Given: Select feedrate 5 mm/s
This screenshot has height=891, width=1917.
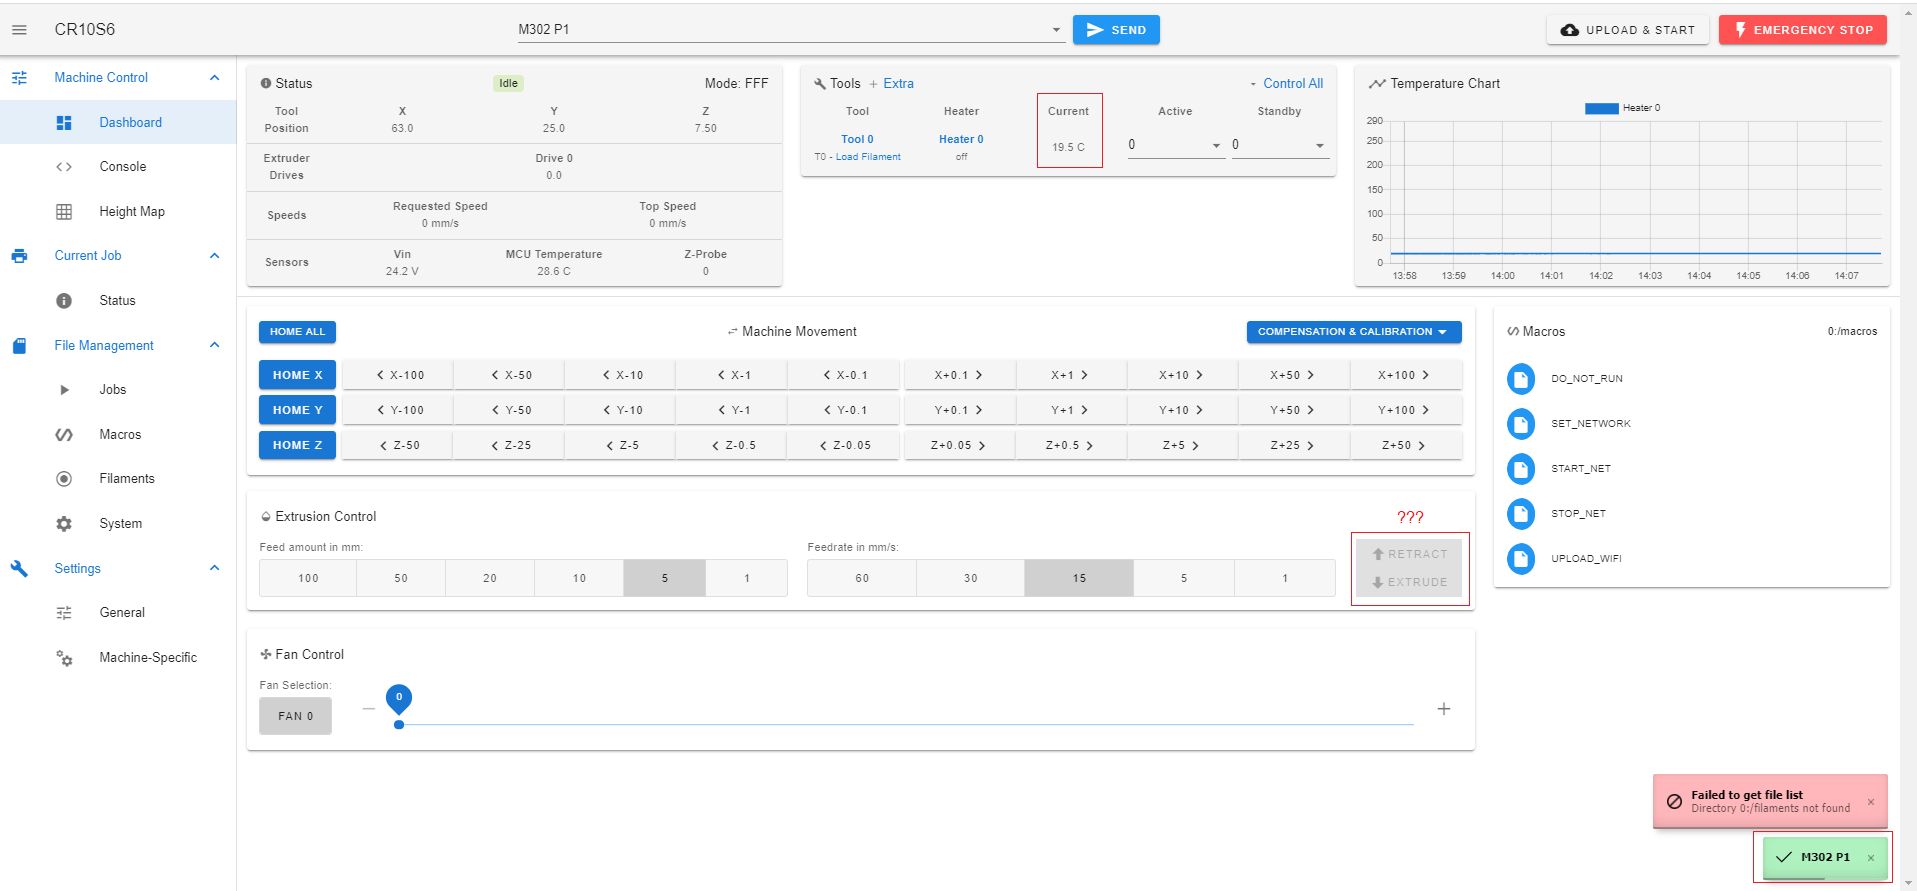Looking at the screenshot, I should tap(1184, 578).
